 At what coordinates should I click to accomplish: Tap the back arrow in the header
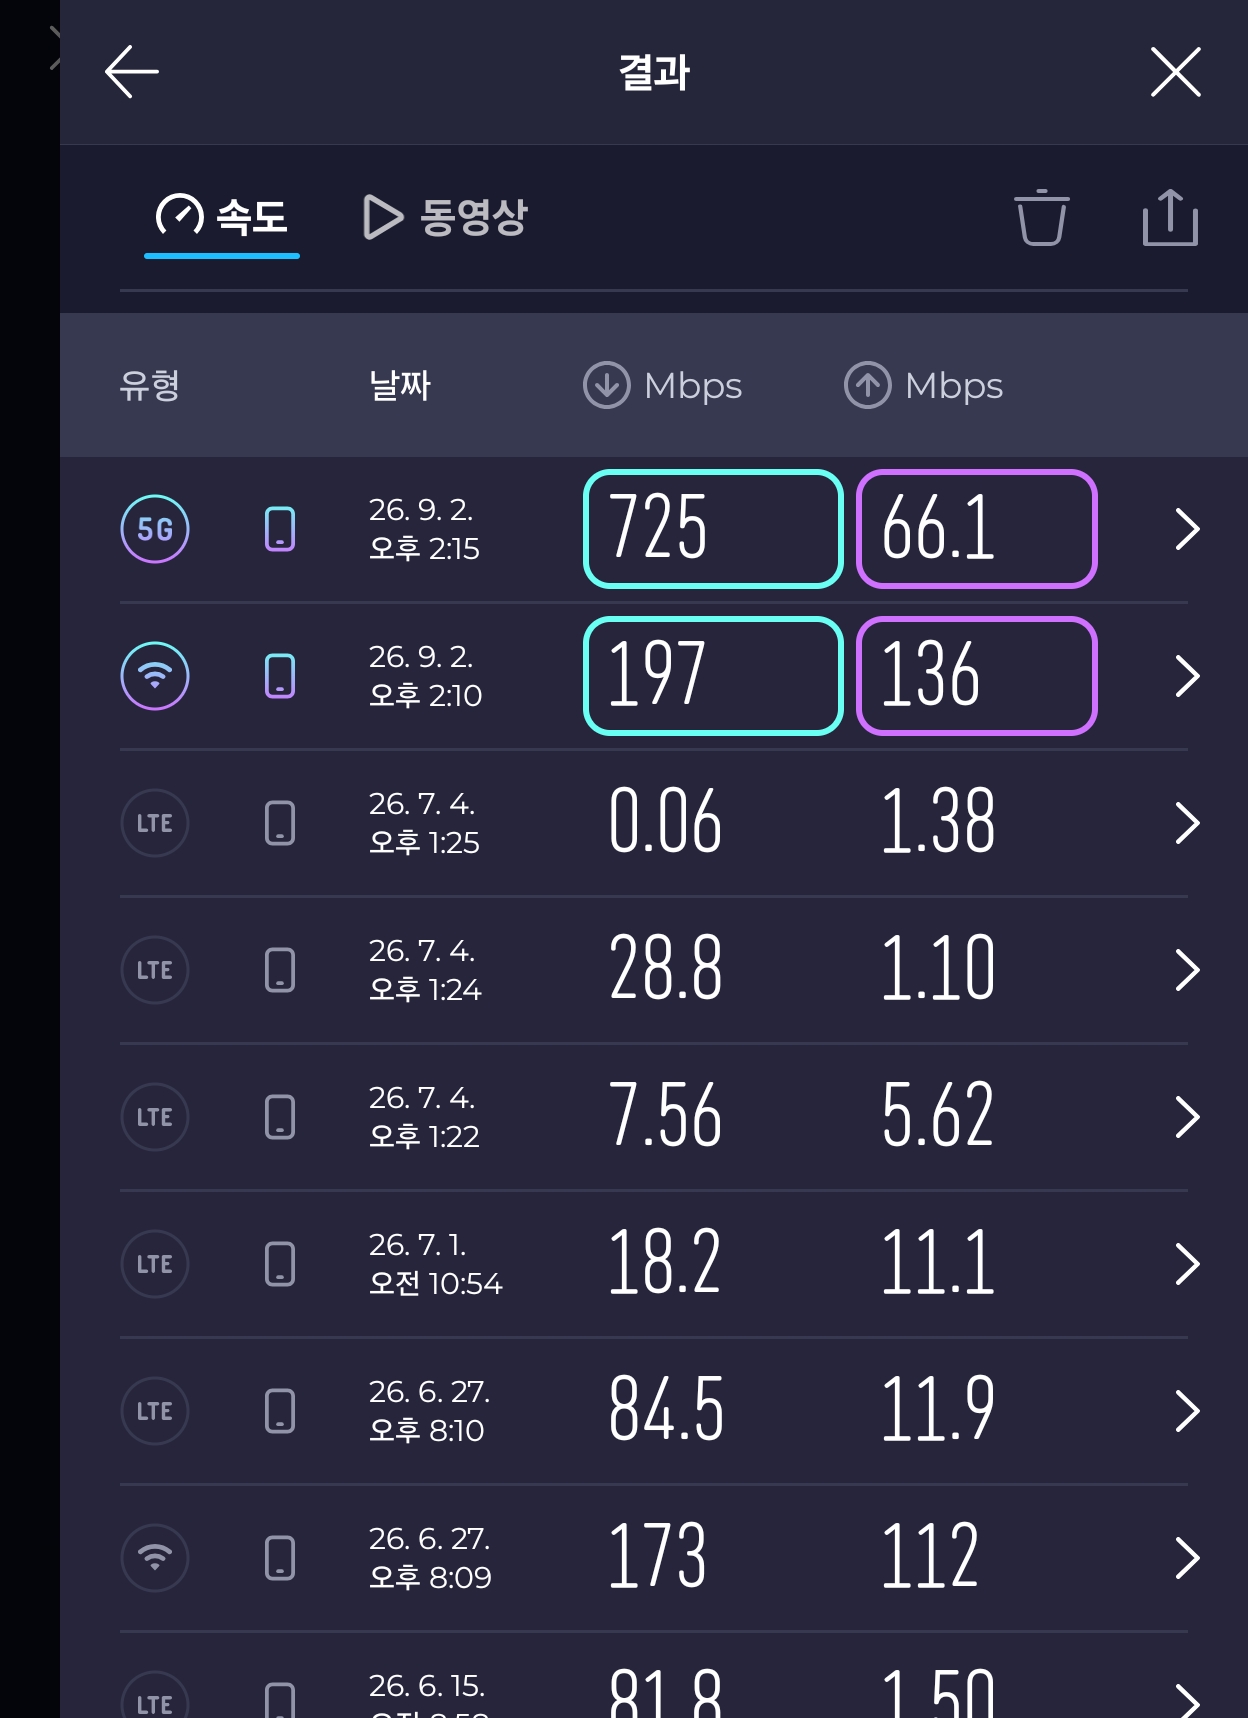tap(132, 72)
